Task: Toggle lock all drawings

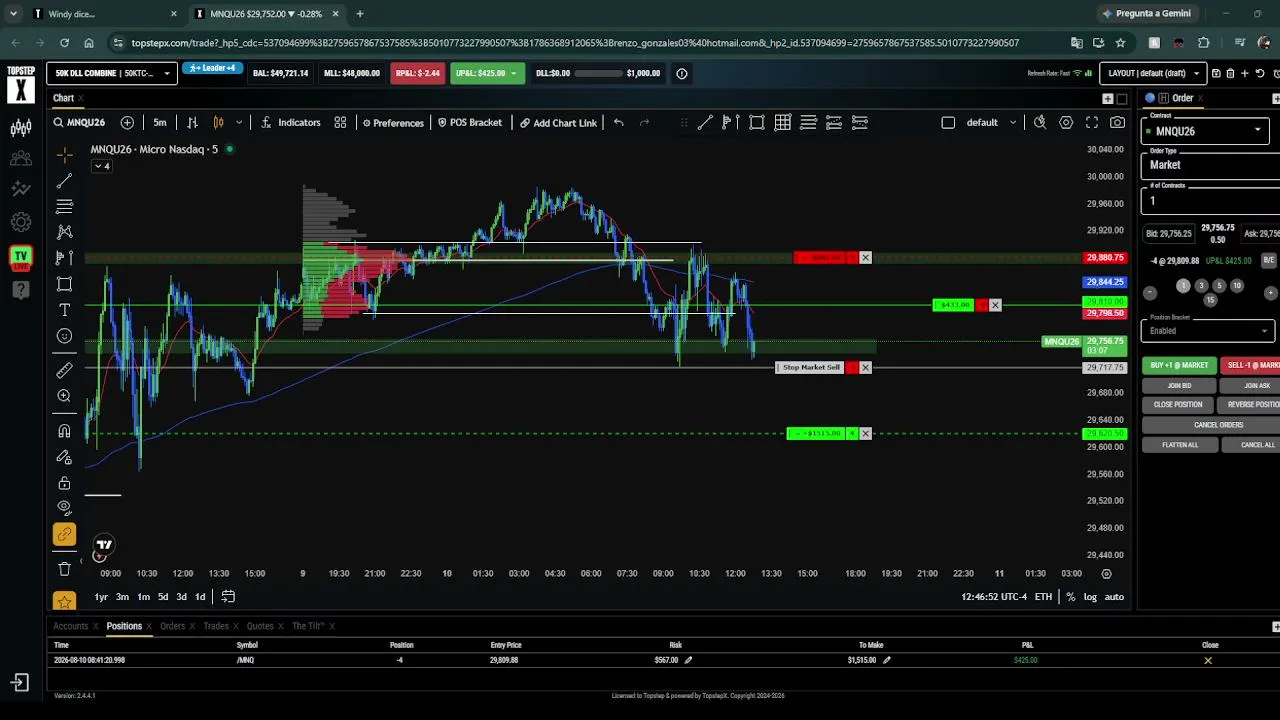Action: click(64, 483)
